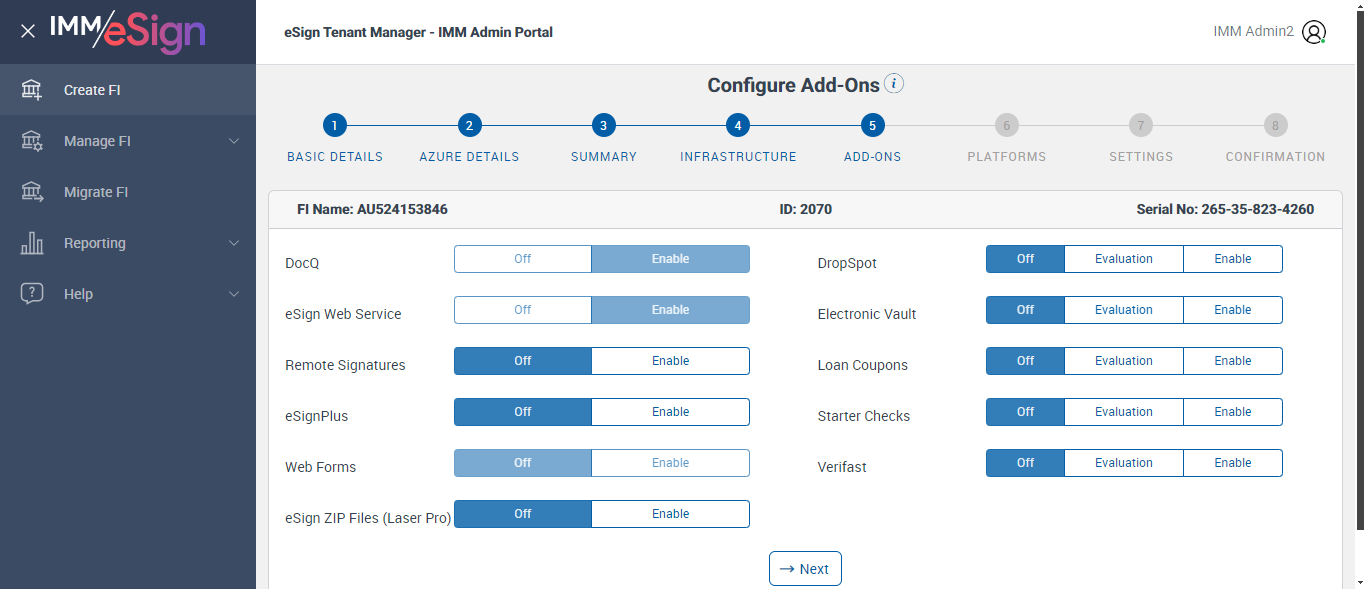1366x589 pixels.
Task: Expand the Help submenu chevron
Action: coord(234,294)
